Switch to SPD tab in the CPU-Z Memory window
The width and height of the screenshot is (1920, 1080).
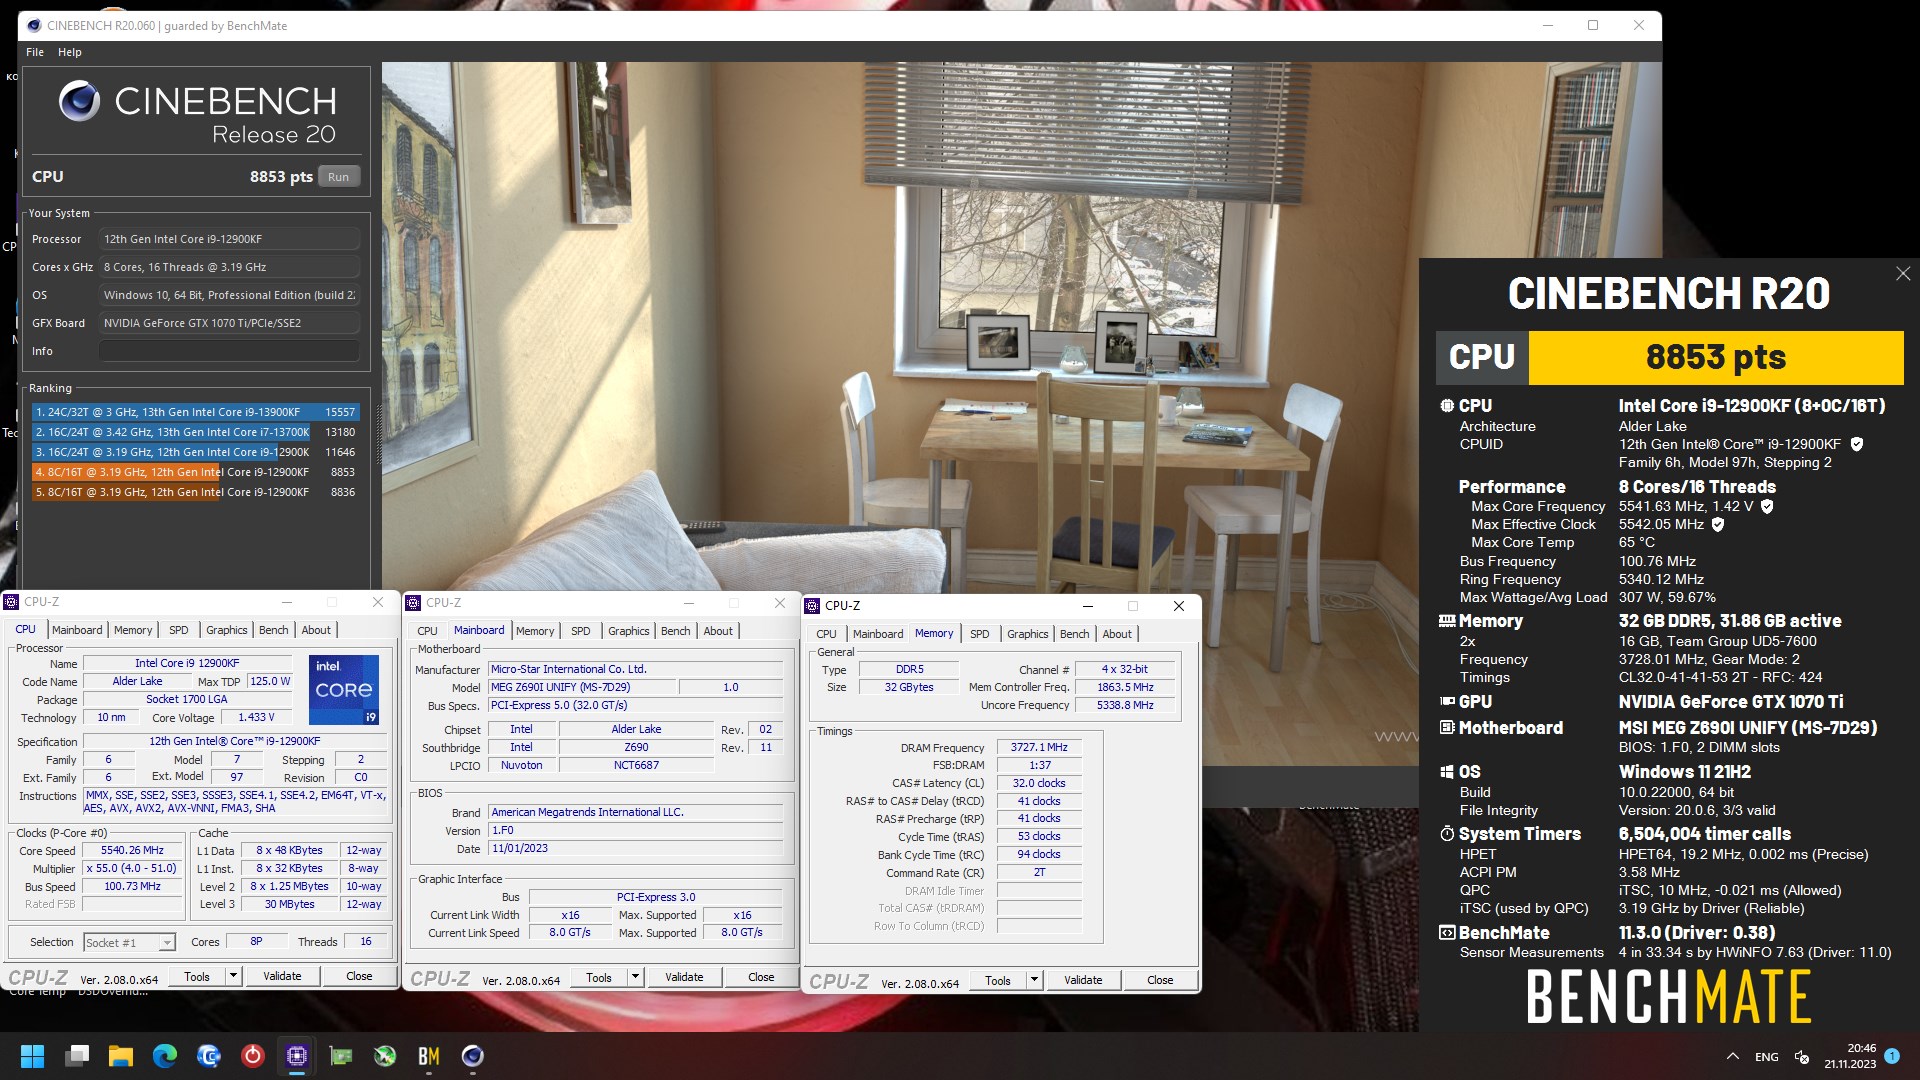click(x=980, y=634)
